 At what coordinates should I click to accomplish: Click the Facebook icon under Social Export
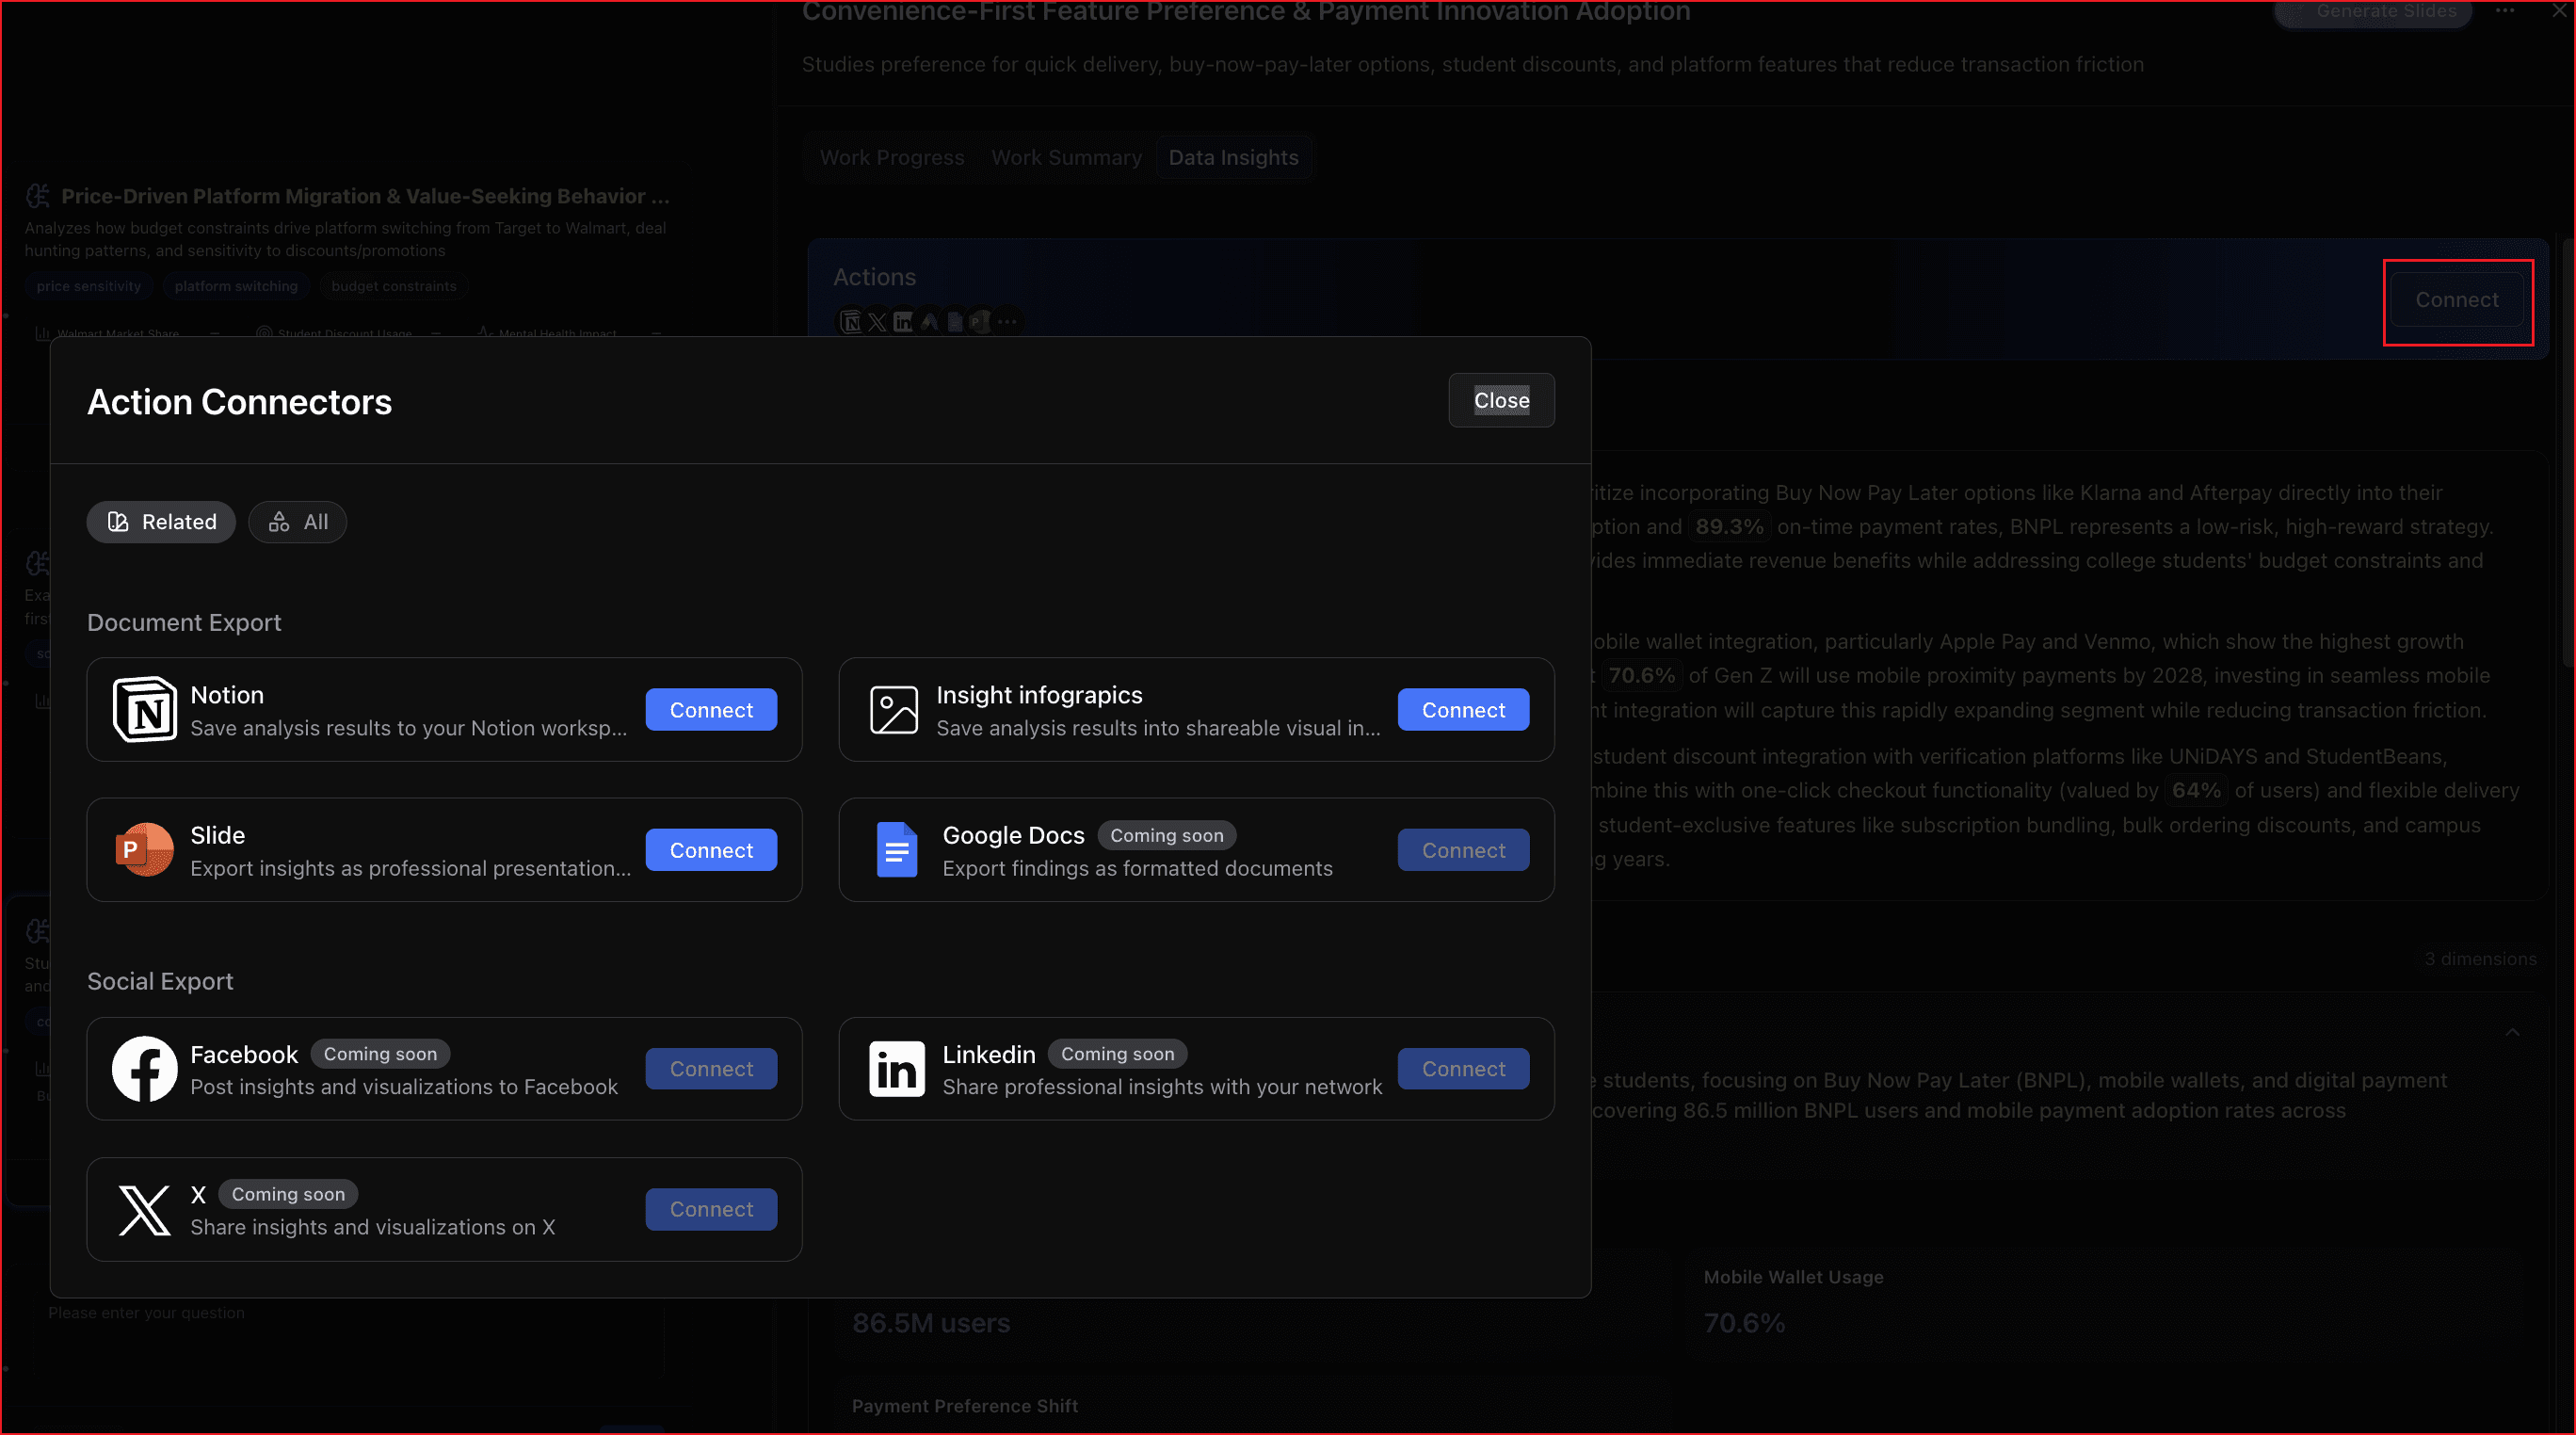coord(144,1068)
